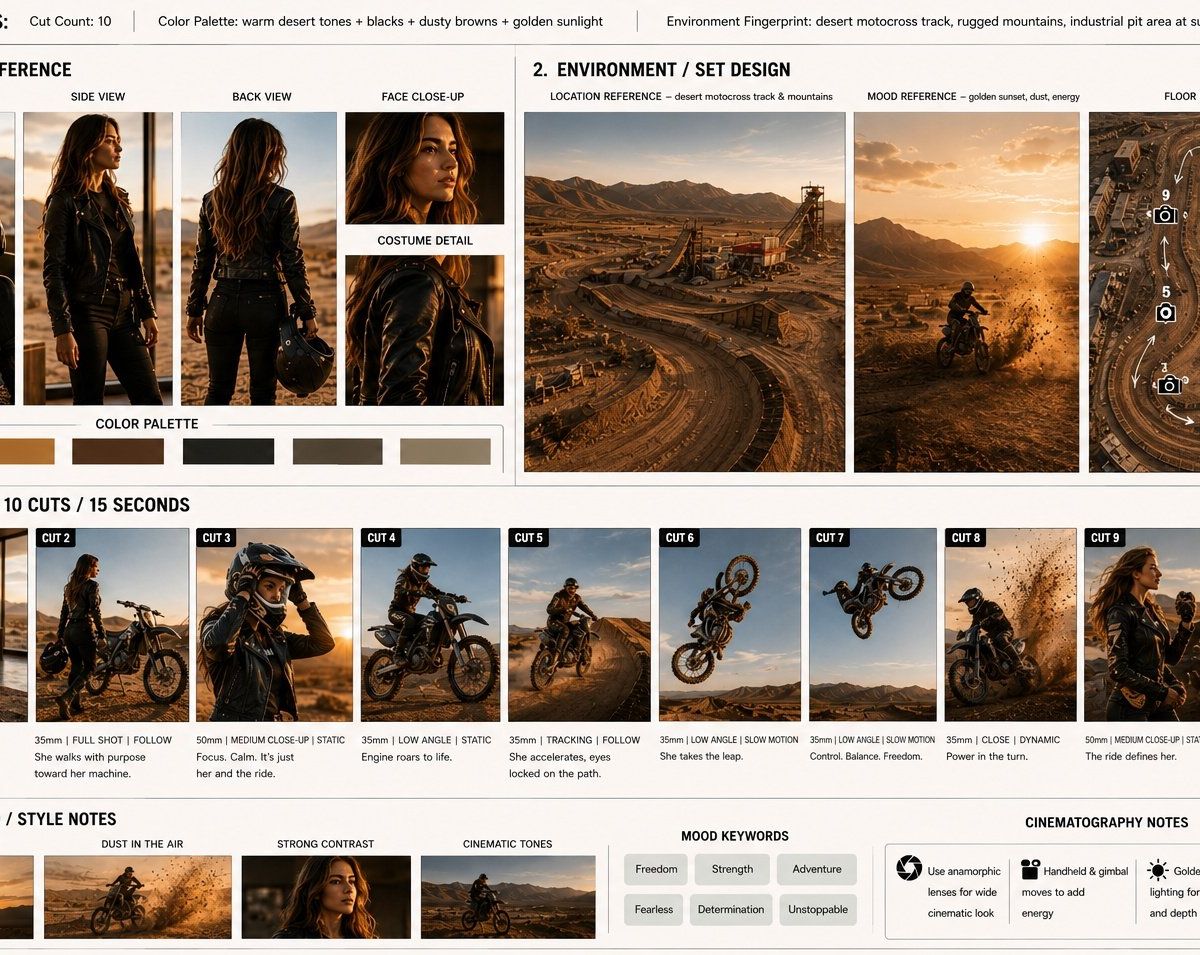Click the camera icon labeled 5 on floor plan
Viewport: 1200px width, 955px height.
[1165, 312]
